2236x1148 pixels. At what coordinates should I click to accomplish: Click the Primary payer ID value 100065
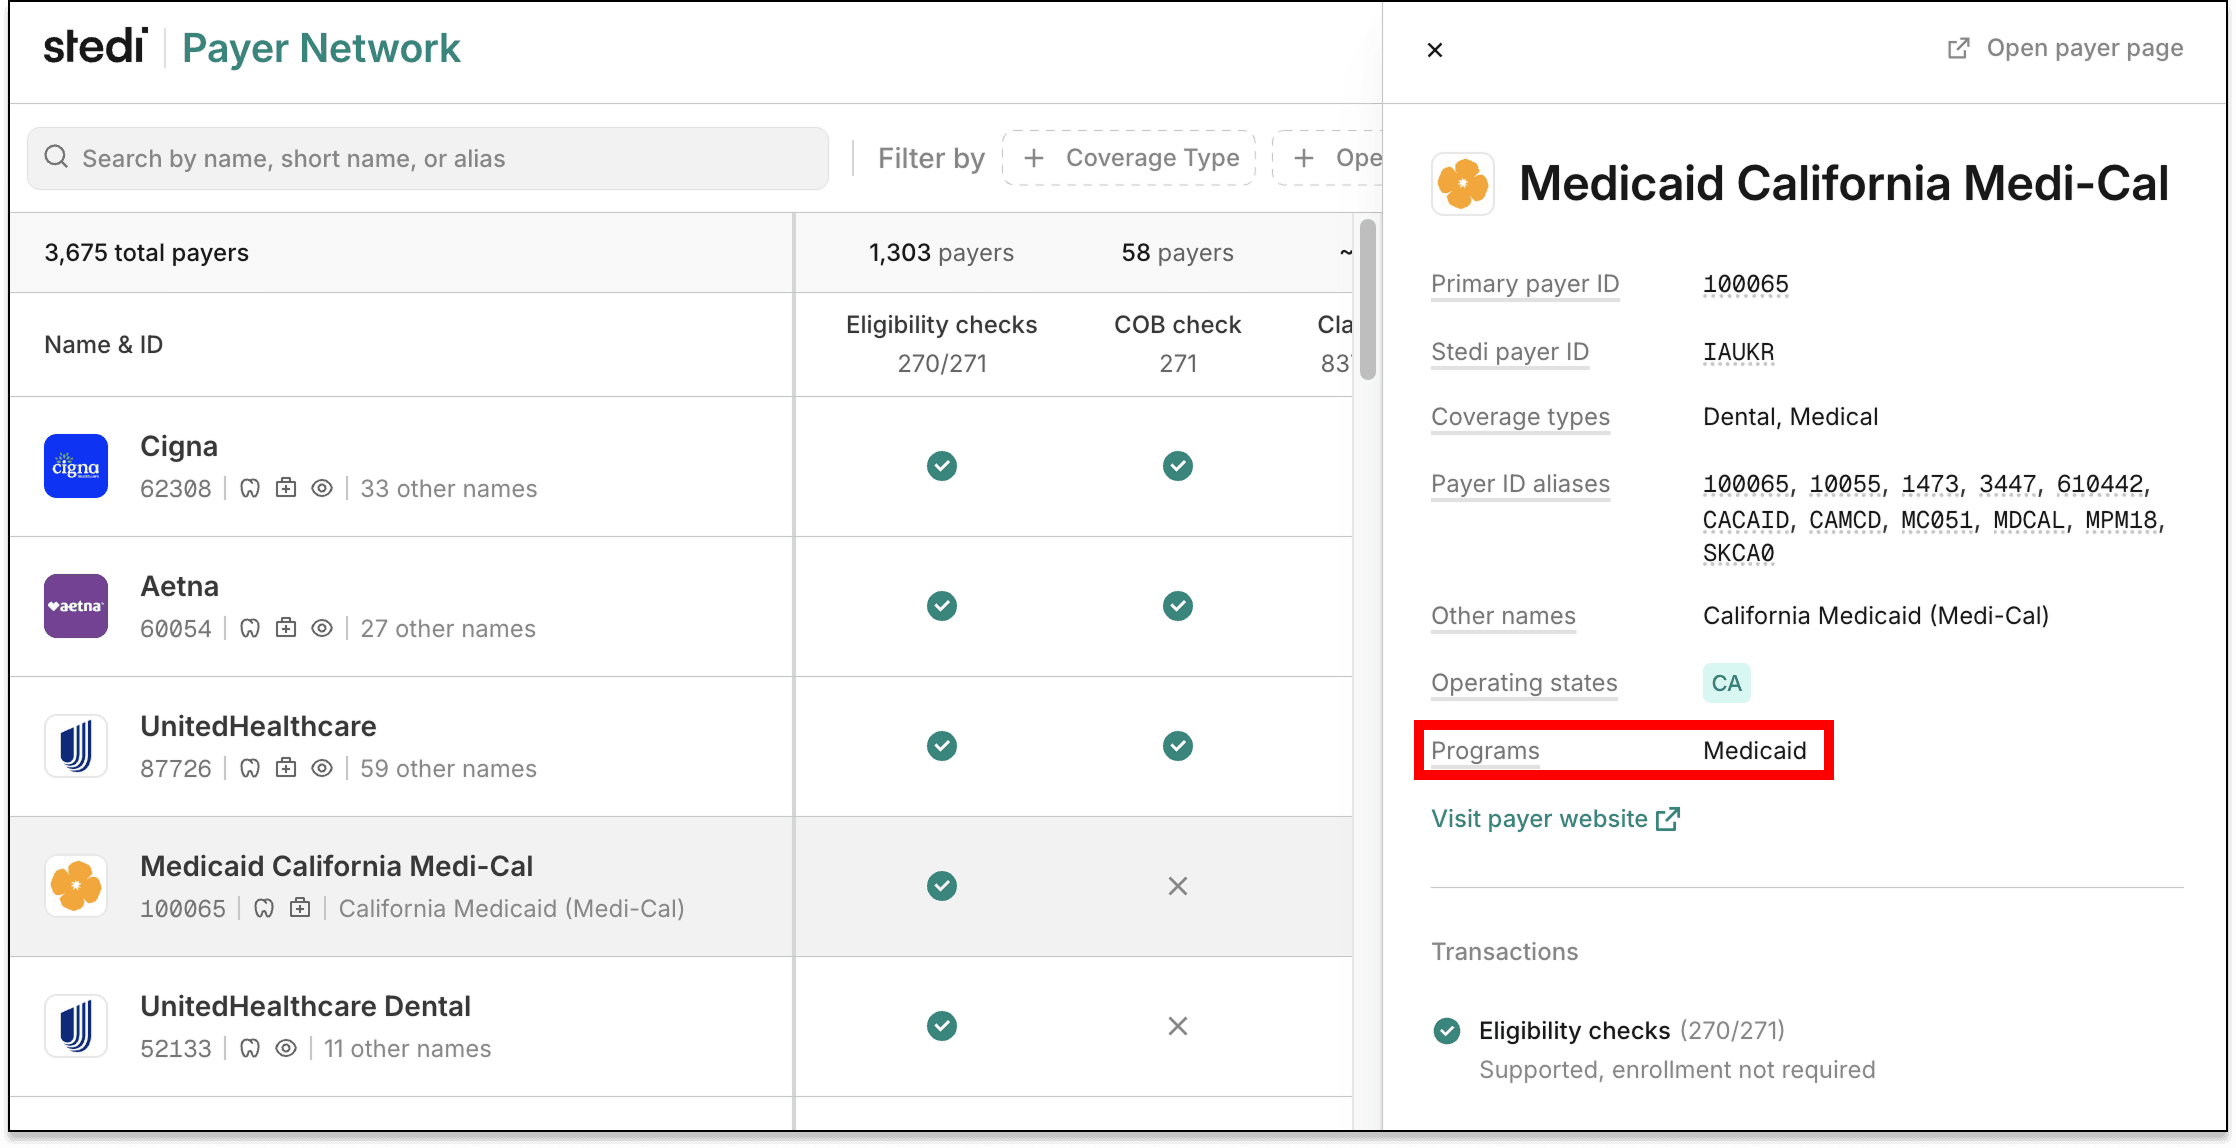tap(1746, 284)
